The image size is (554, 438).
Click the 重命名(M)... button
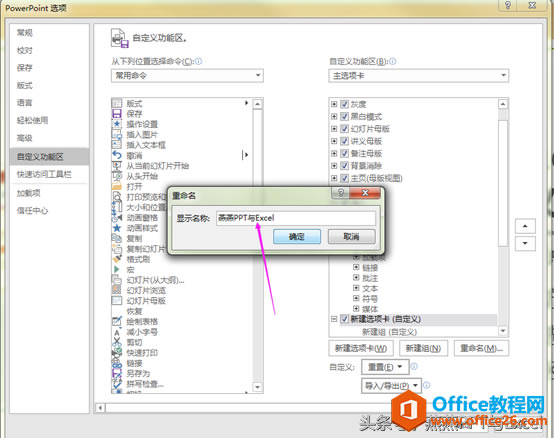[481, 348]
